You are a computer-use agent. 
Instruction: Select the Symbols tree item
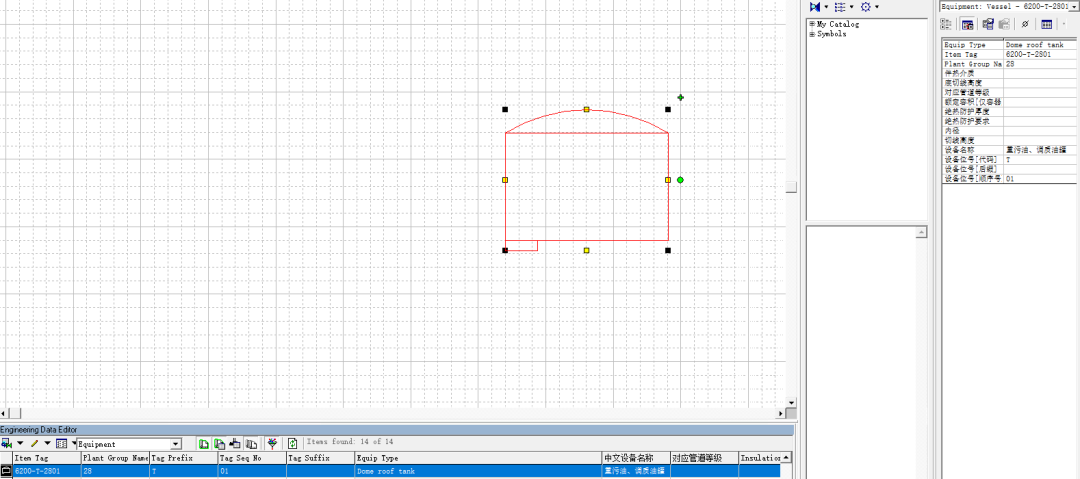click(x=832, y=34)
